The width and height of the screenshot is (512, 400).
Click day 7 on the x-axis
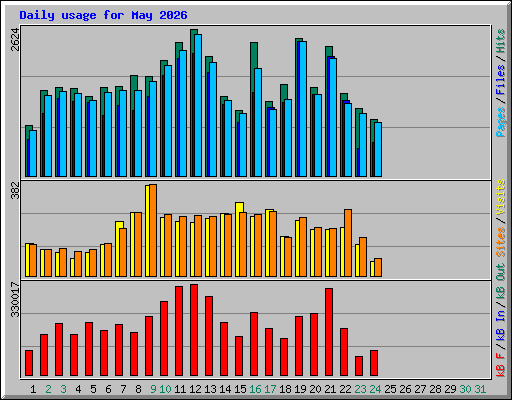[123, 389]
